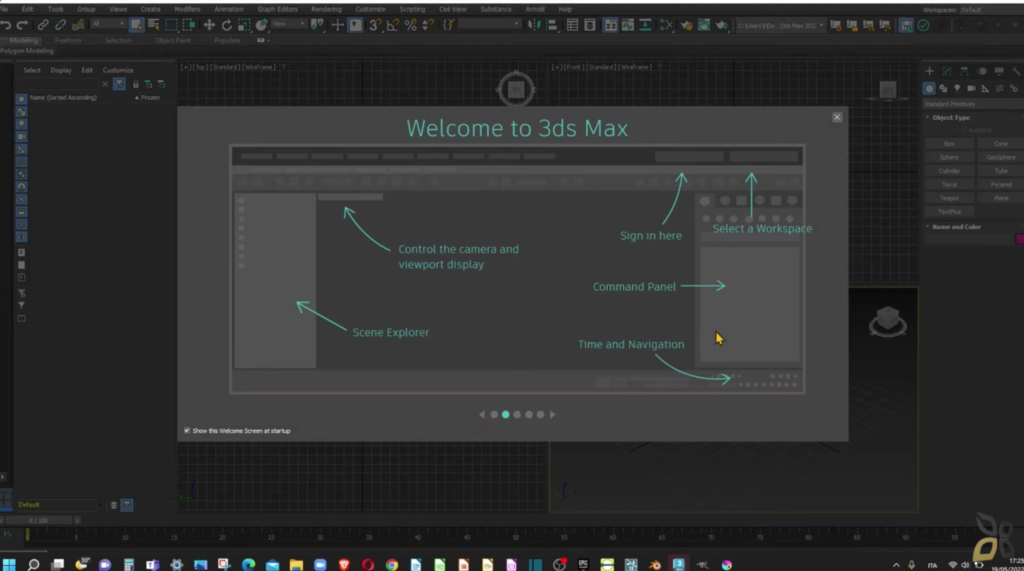The width and height of the screenshot is (1024, 571).
Task: Toggle the Ribbon display icon
Action: tap(611, 25)
